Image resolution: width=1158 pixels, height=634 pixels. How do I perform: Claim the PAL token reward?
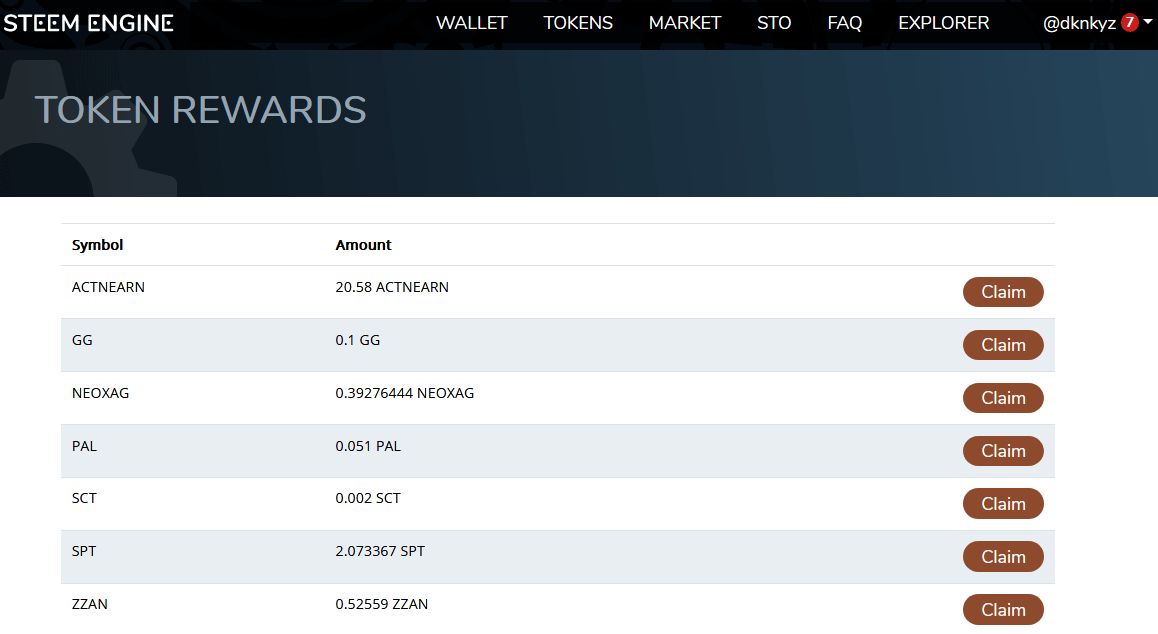[1003, 451]
